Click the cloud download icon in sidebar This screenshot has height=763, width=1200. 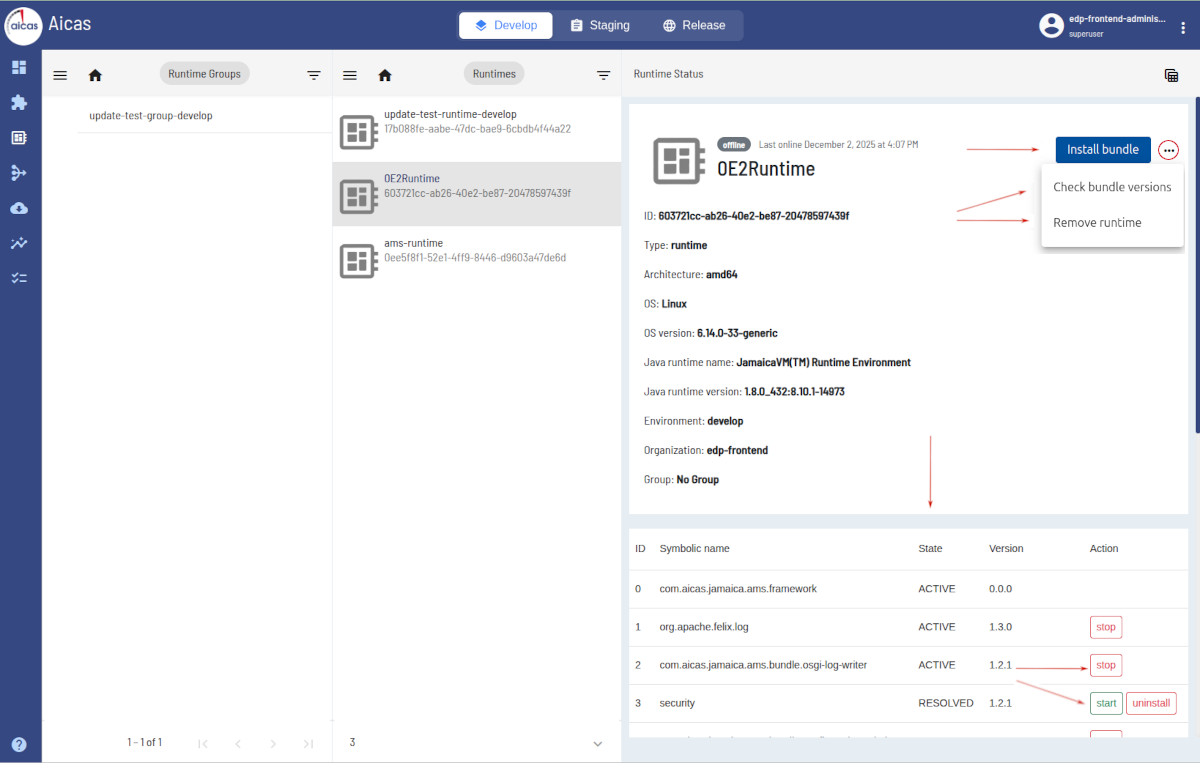(19, 208)
